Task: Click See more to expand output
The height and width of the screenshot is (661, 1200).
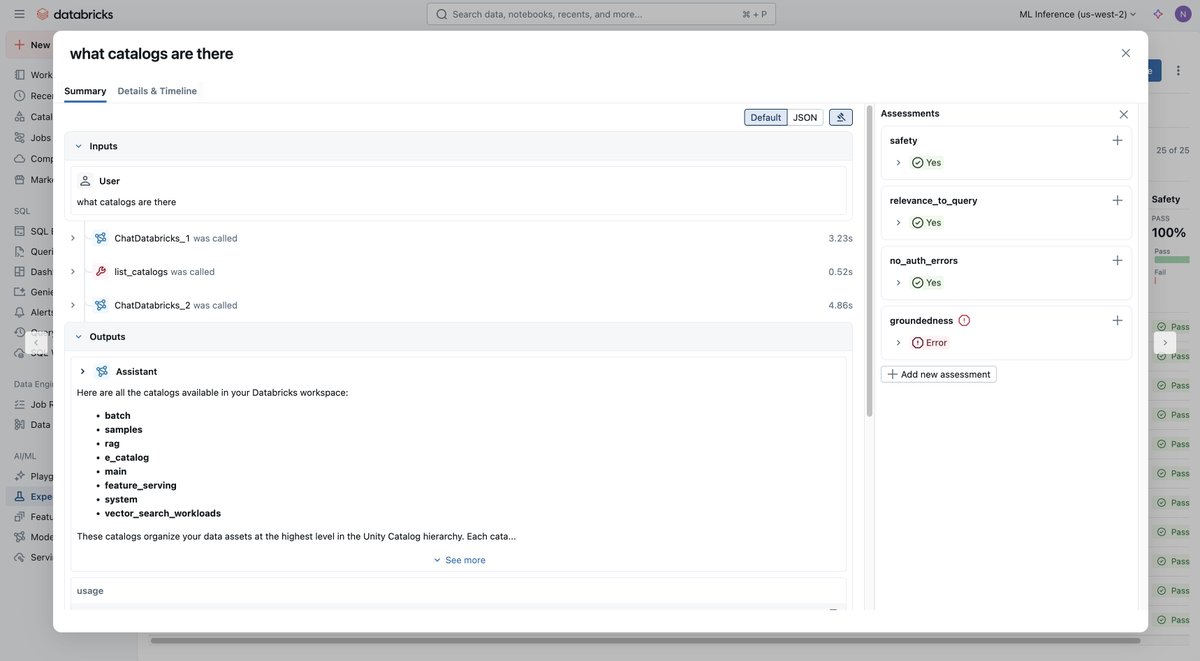Action: coord(459,560)
